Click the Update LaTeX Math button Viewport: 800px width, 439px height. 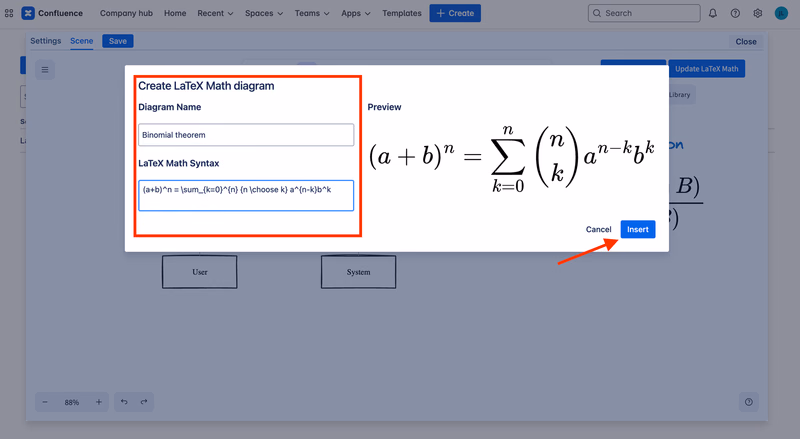tap(707, 69)
